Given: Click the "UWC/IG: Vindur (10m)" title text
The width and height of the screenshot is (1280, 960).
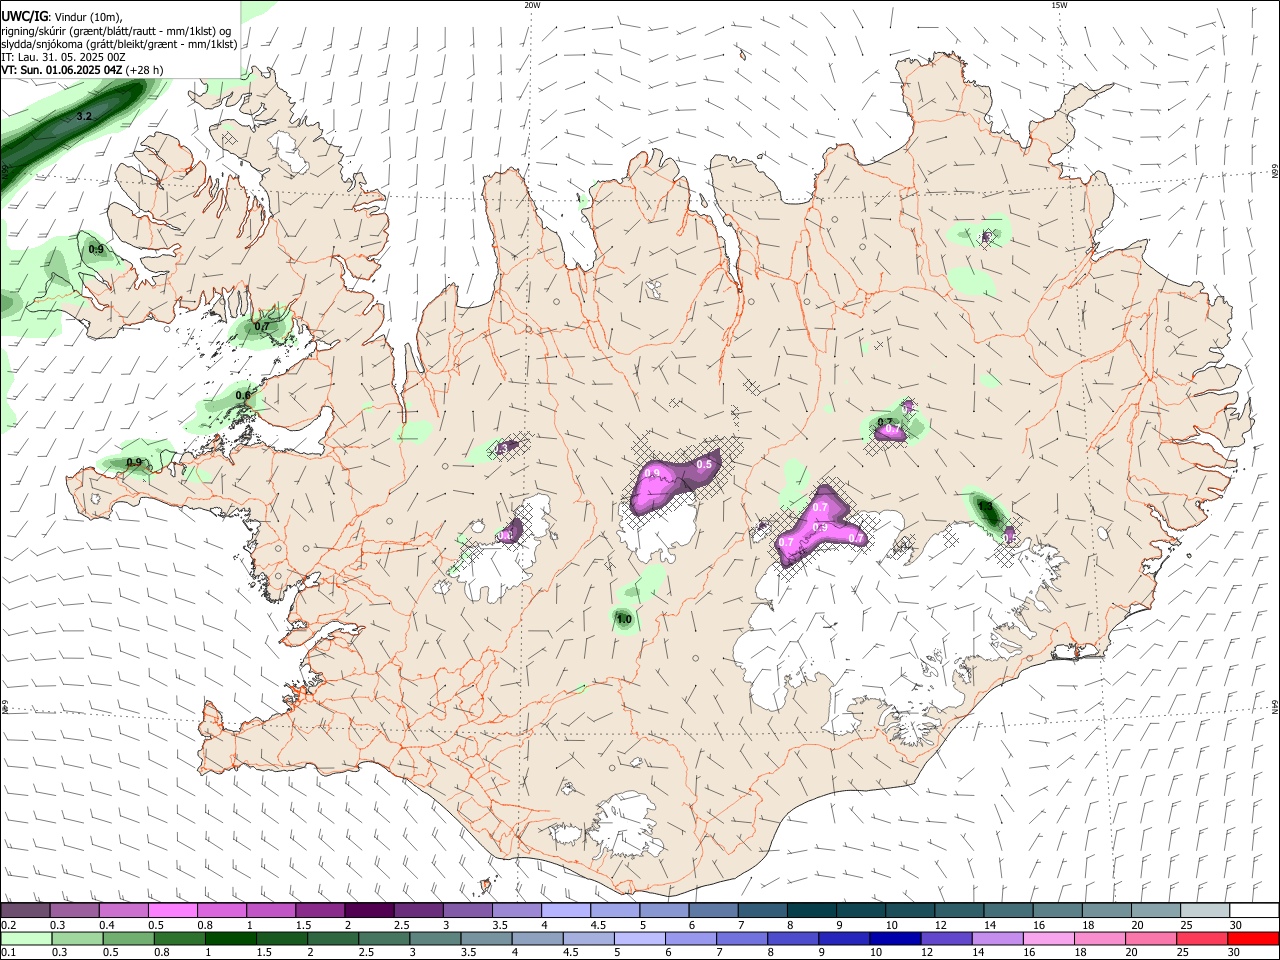Looking at the screenshot, I should coord(61,17).
